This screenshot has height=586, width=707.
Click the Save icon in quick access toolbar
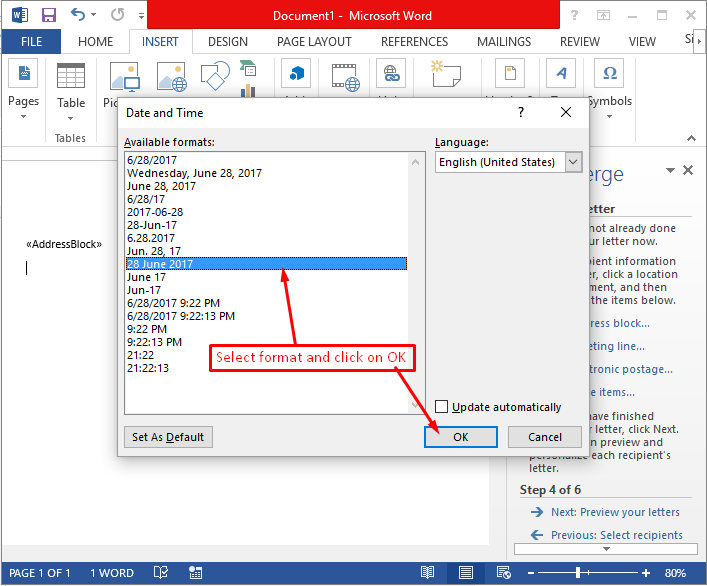click(x=49, y=15)
